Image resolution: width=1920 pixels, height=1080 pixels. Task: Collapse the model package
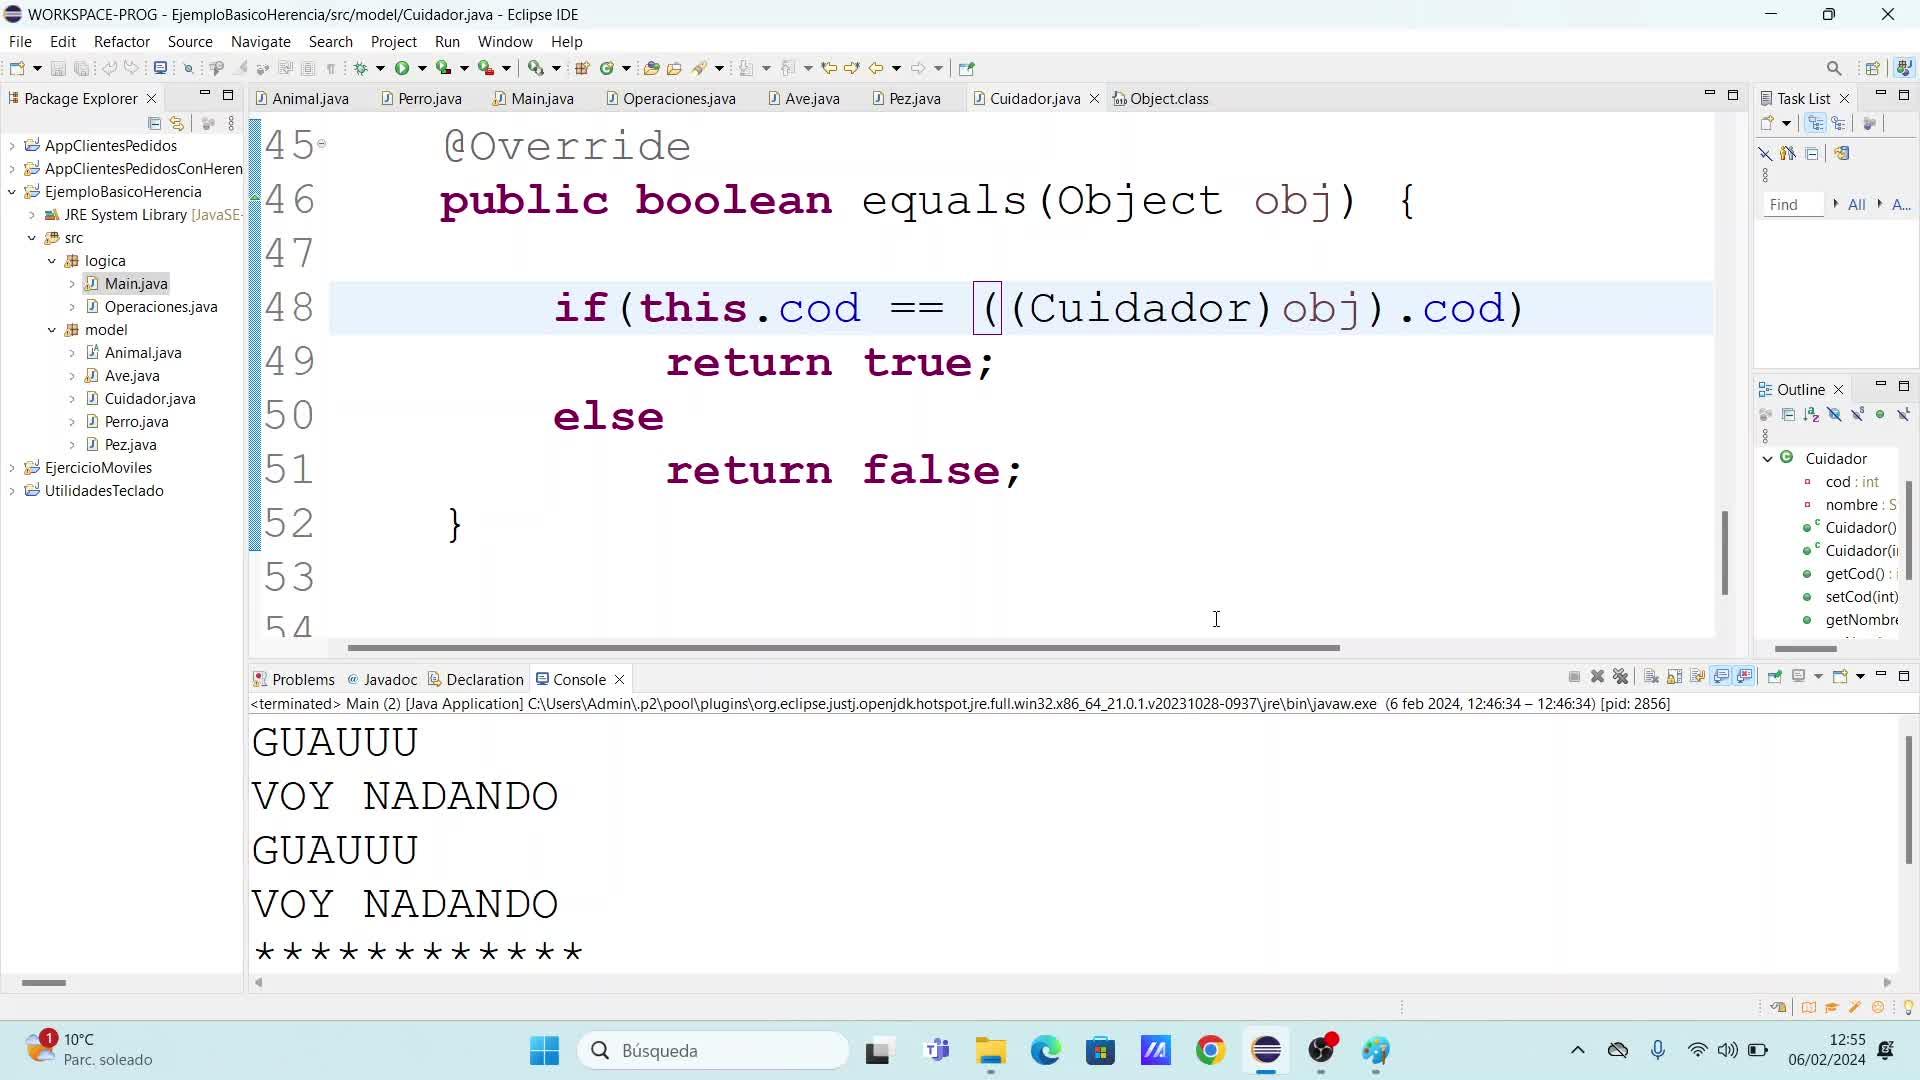52,330
